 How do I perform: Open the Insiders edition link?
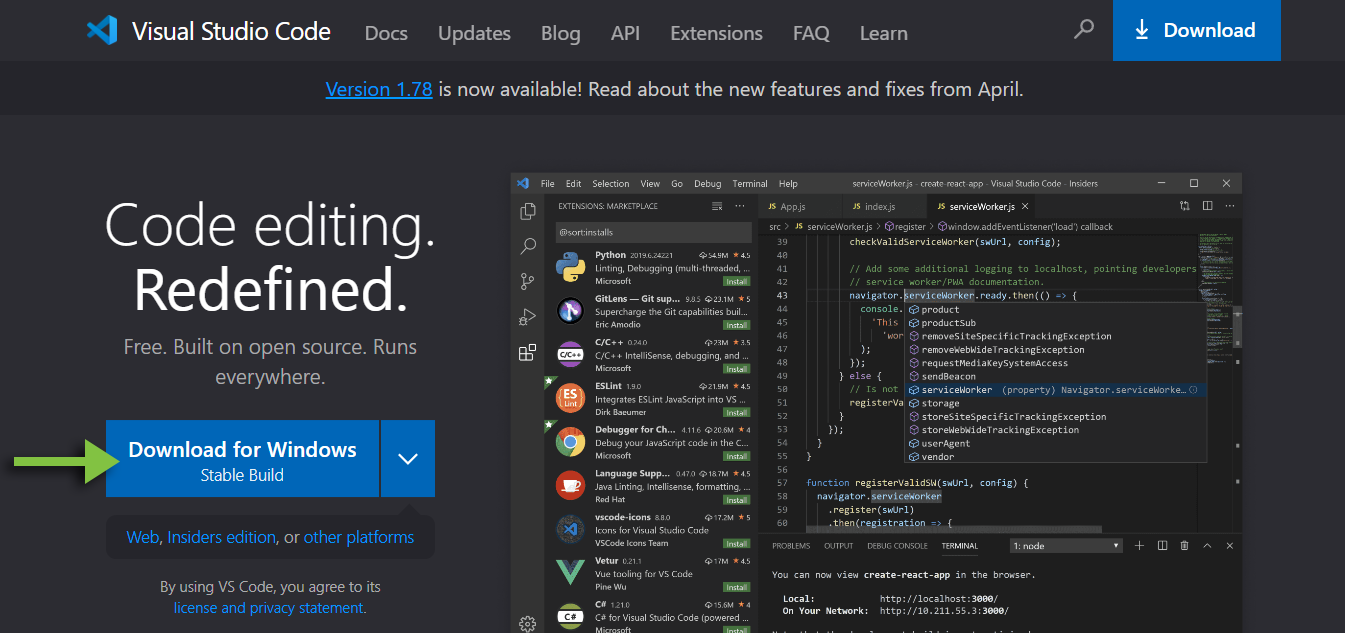click(222, 537)
